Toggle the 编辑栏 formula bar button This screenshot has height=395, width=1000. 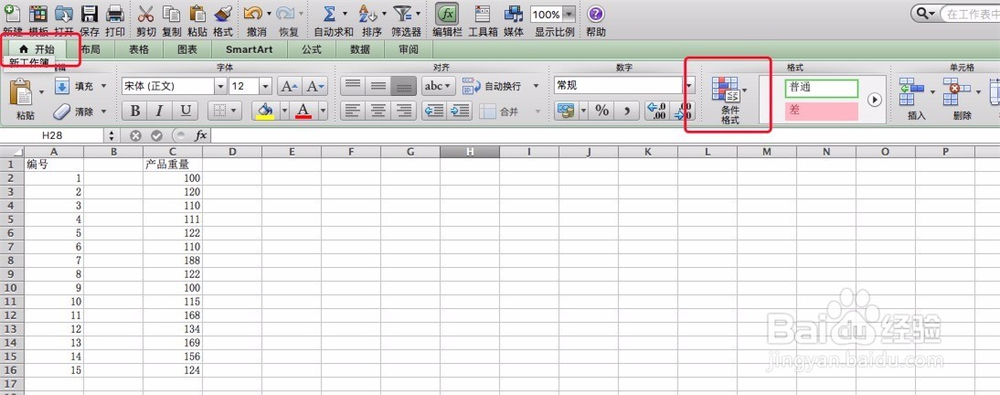[x=447, y=14]
